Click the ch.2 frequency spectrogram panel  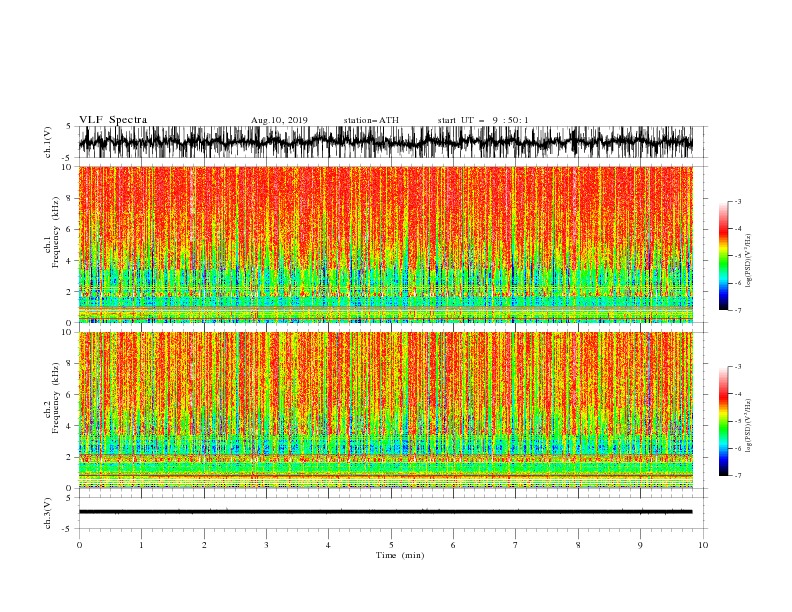(386, 410)
